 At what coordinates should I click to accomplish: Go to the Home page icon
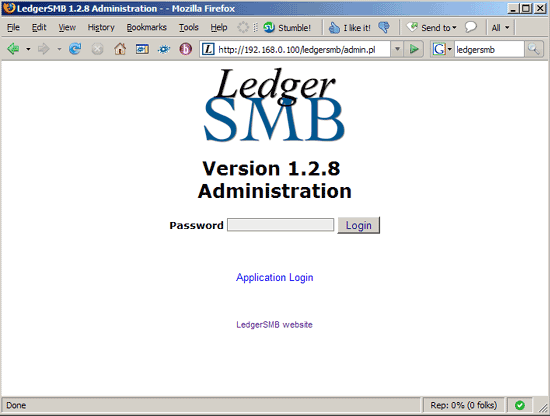(x=120, y=49)
